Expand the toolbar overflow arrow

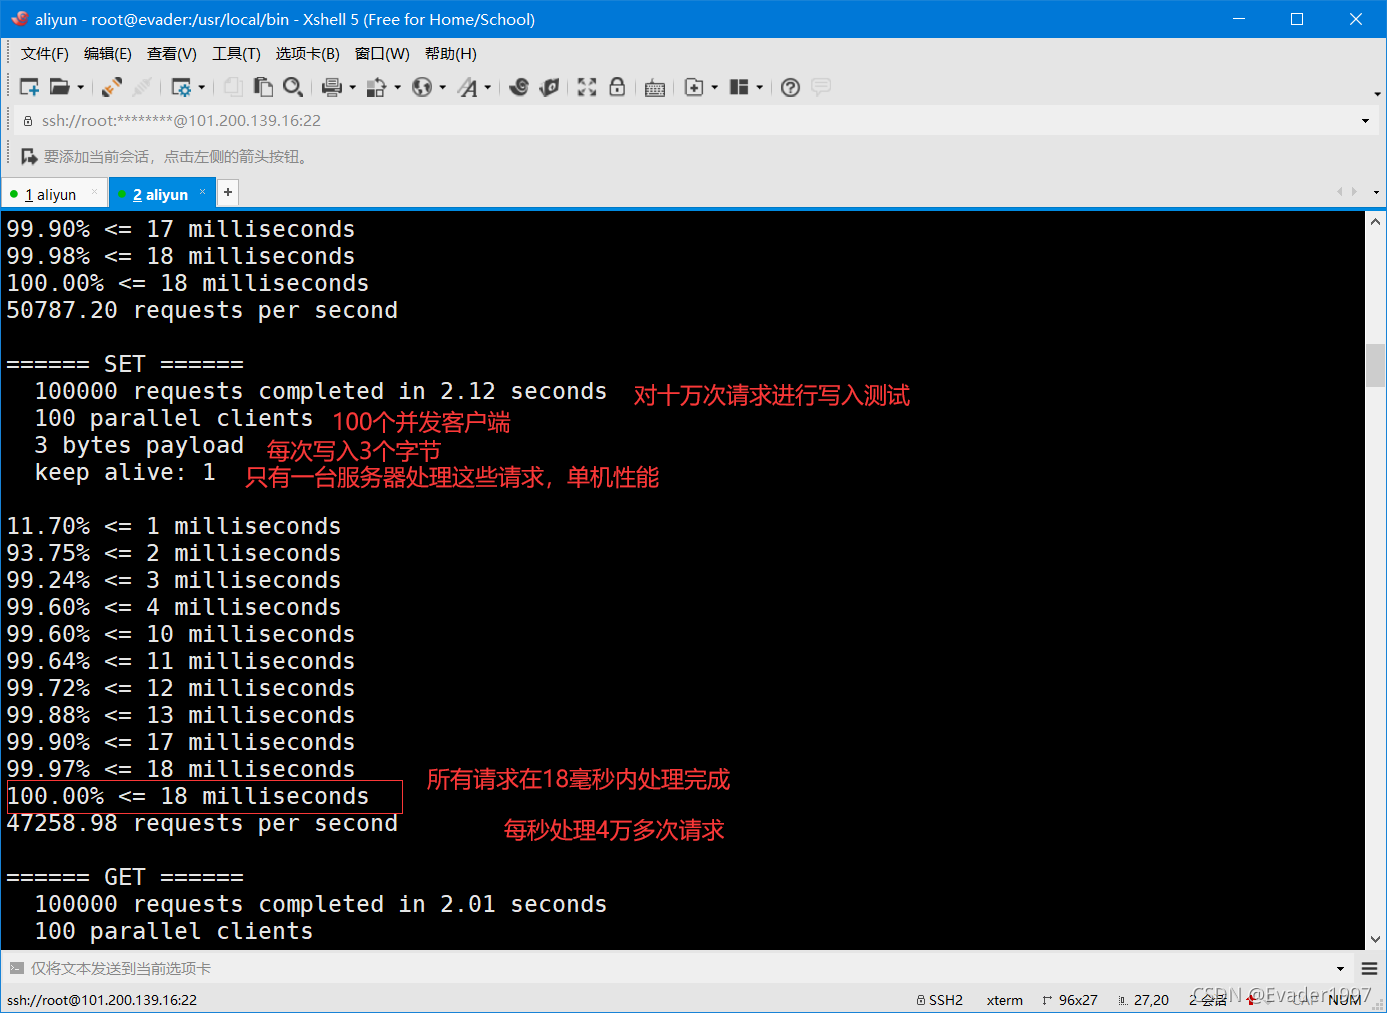pyautogui.click(x=1377, y=94)
